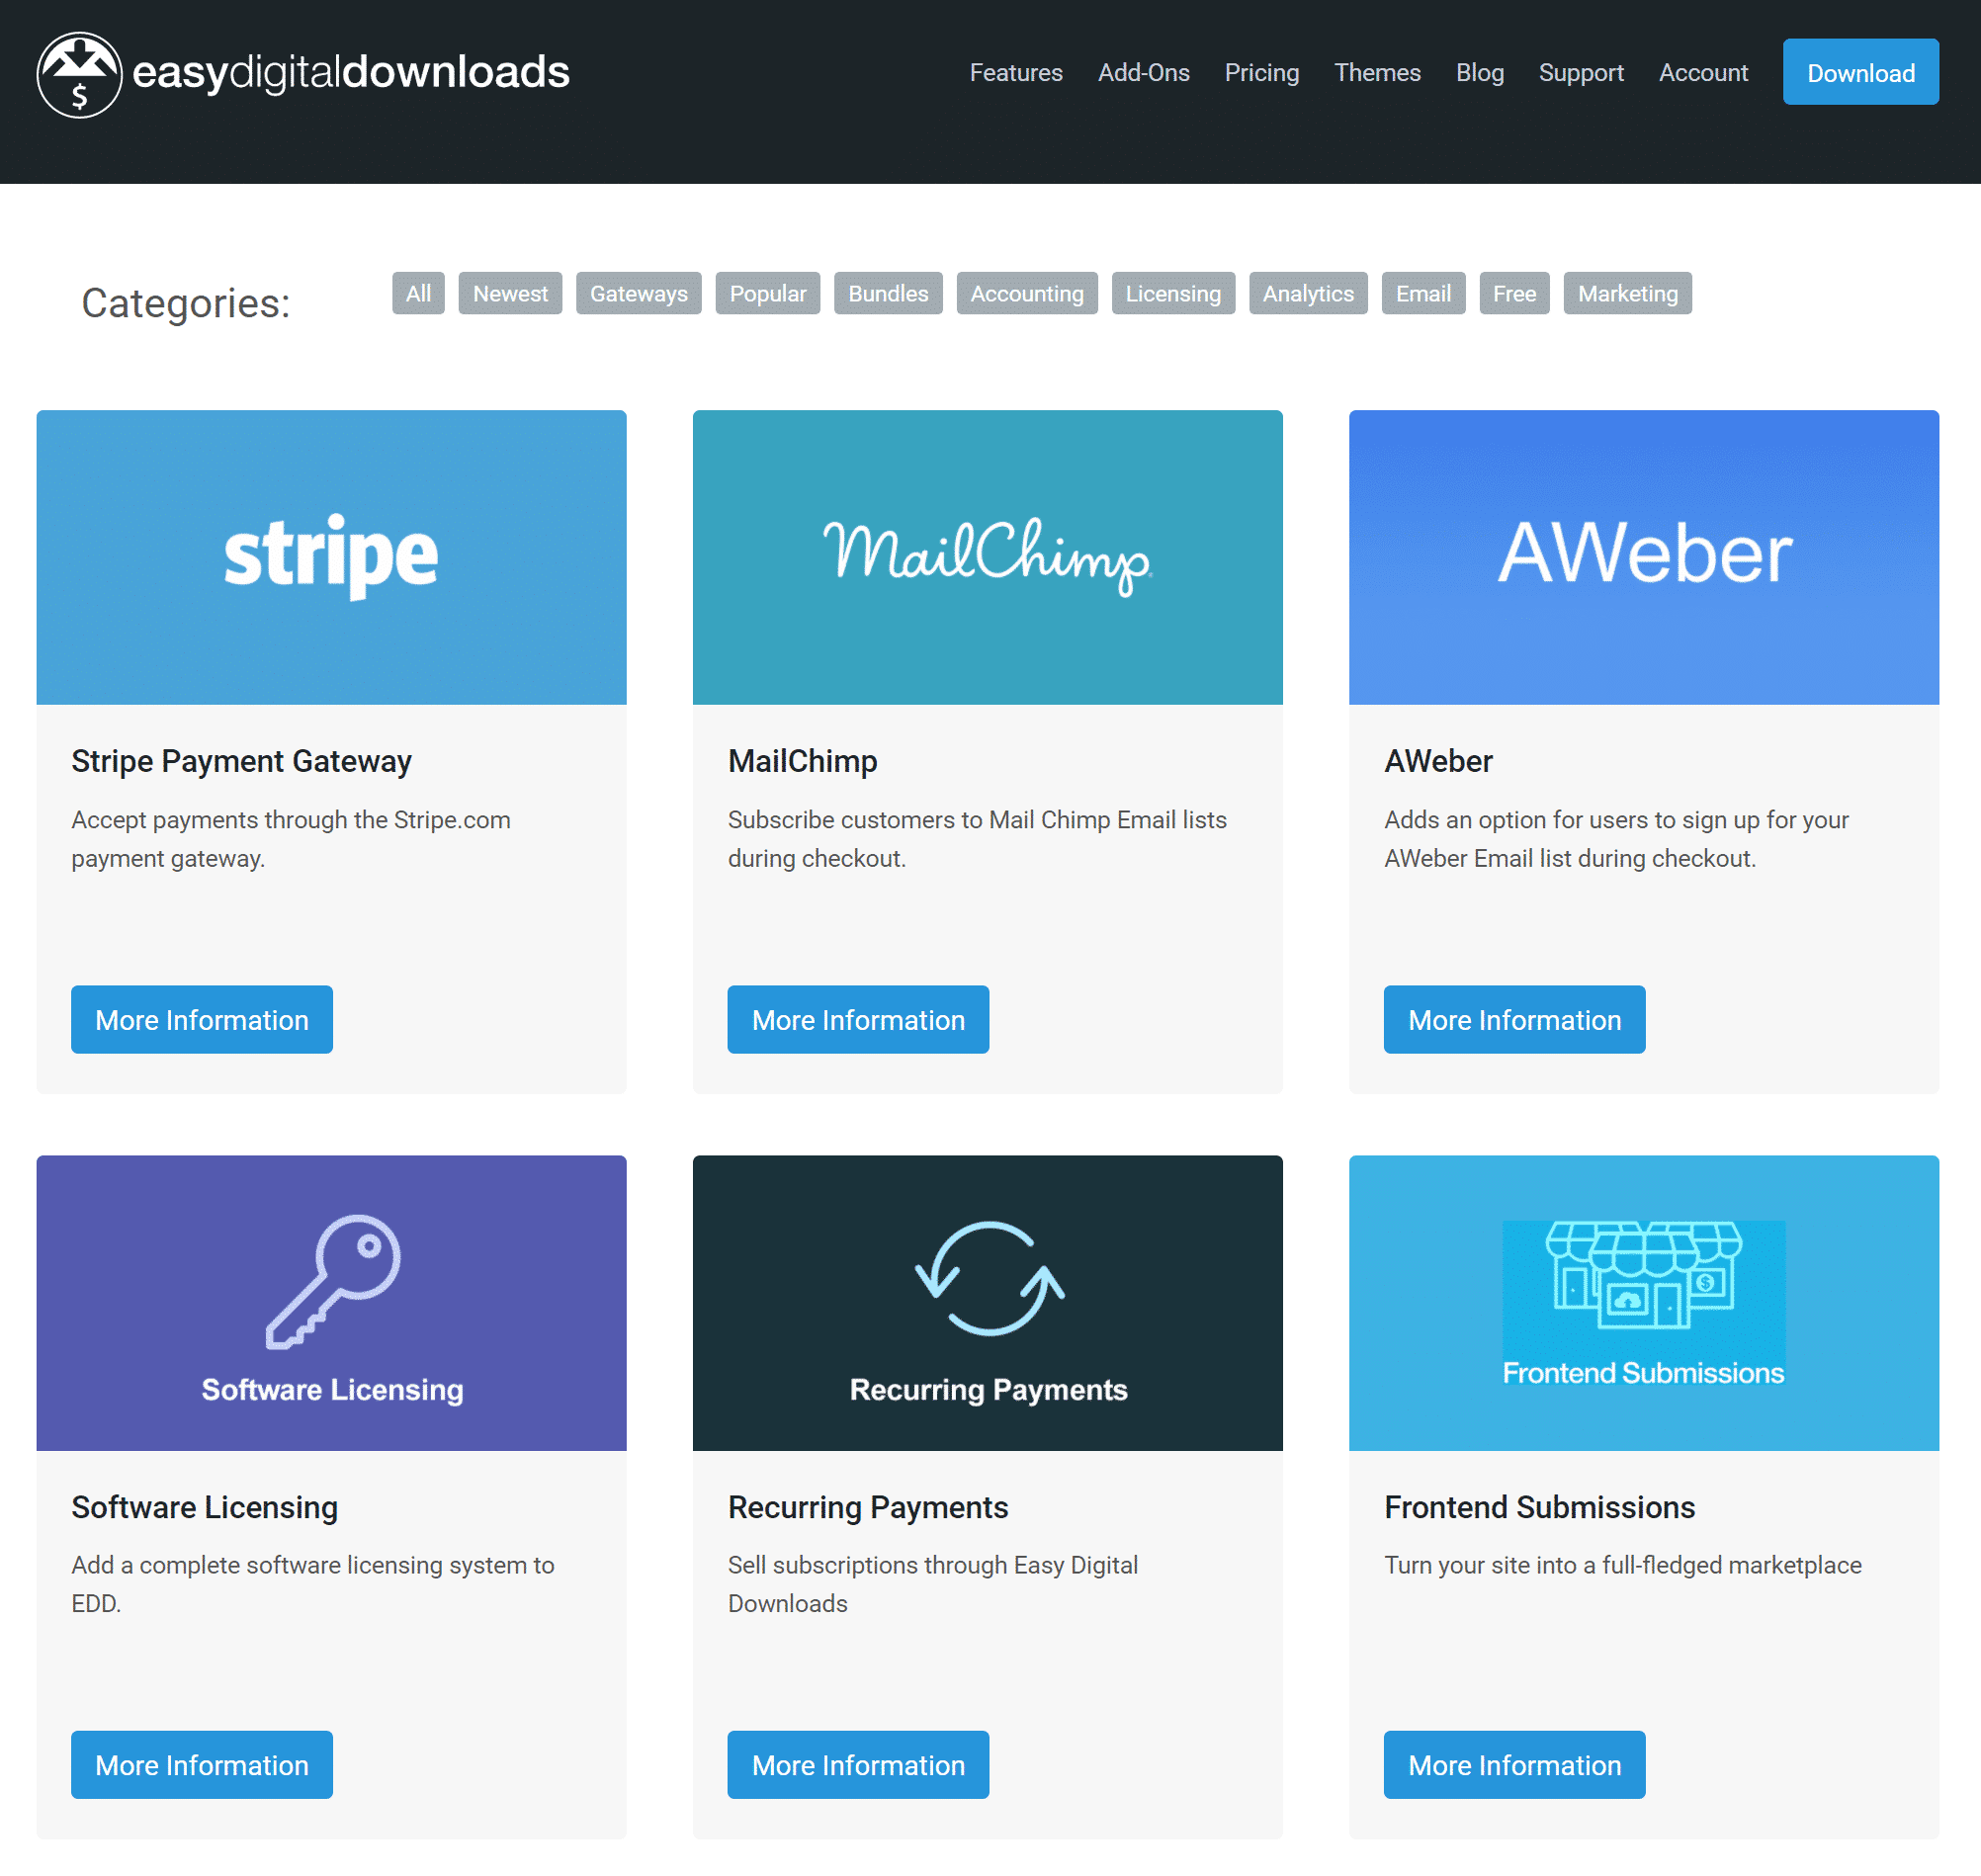This screenshot has height=1876, width=1981.
Task: Click More Information for Recurring Payments
Action: click(859, 1763)
